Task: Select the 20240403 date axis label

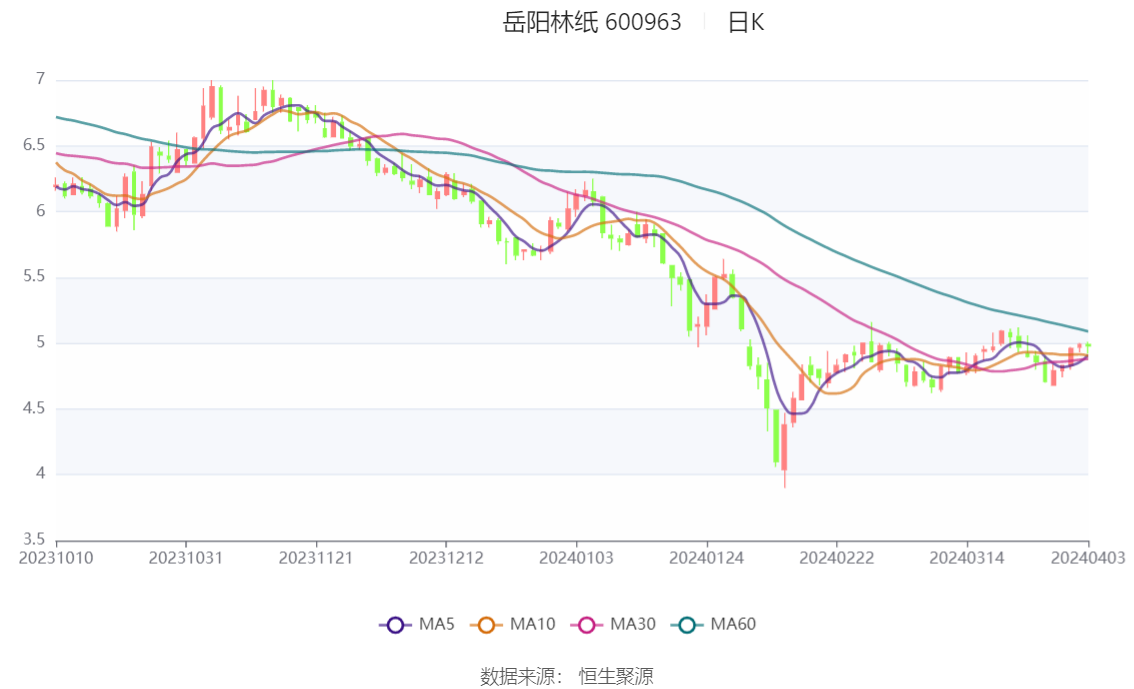Action: (x=1088, y=559)
